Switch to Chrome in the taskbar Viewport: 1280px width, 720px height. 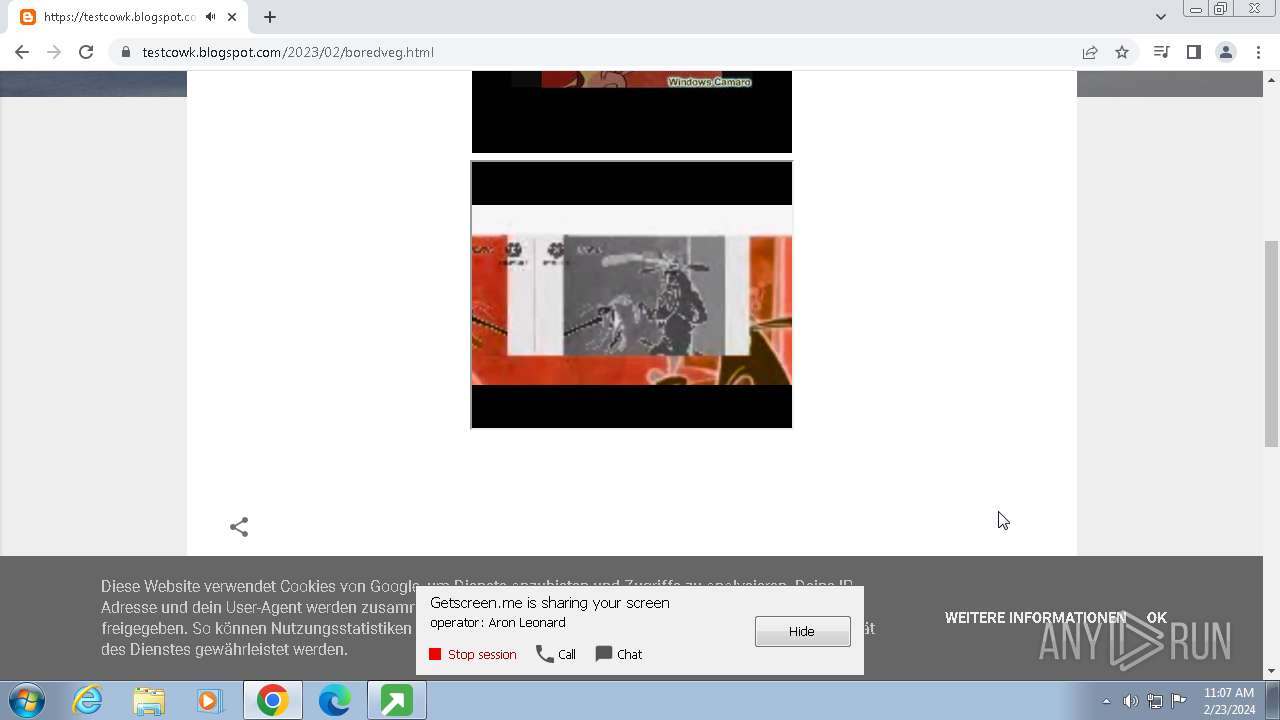pos(273,701)
